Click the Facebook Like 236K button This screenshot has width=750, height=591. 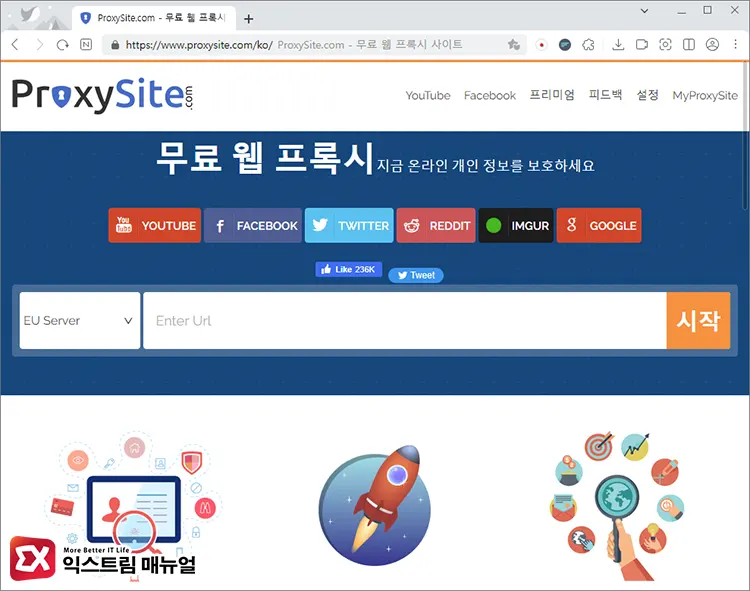(348, 270)
